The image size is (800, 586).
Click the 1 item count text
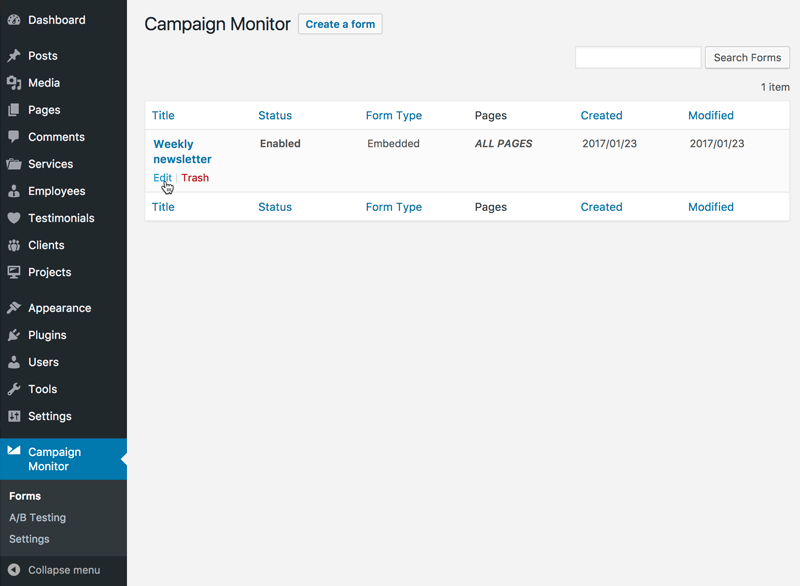(x=775, y=87)
